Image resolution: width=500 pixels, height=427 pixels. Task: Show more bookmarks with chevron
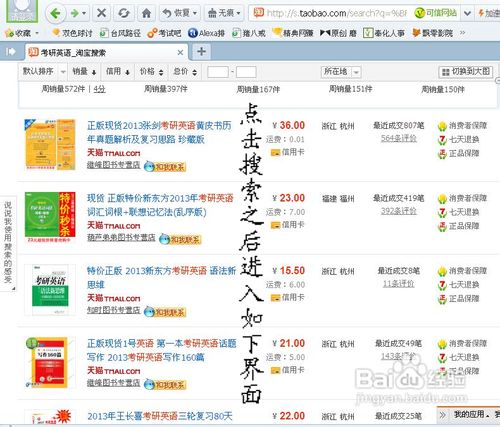(x=462, y=33)
